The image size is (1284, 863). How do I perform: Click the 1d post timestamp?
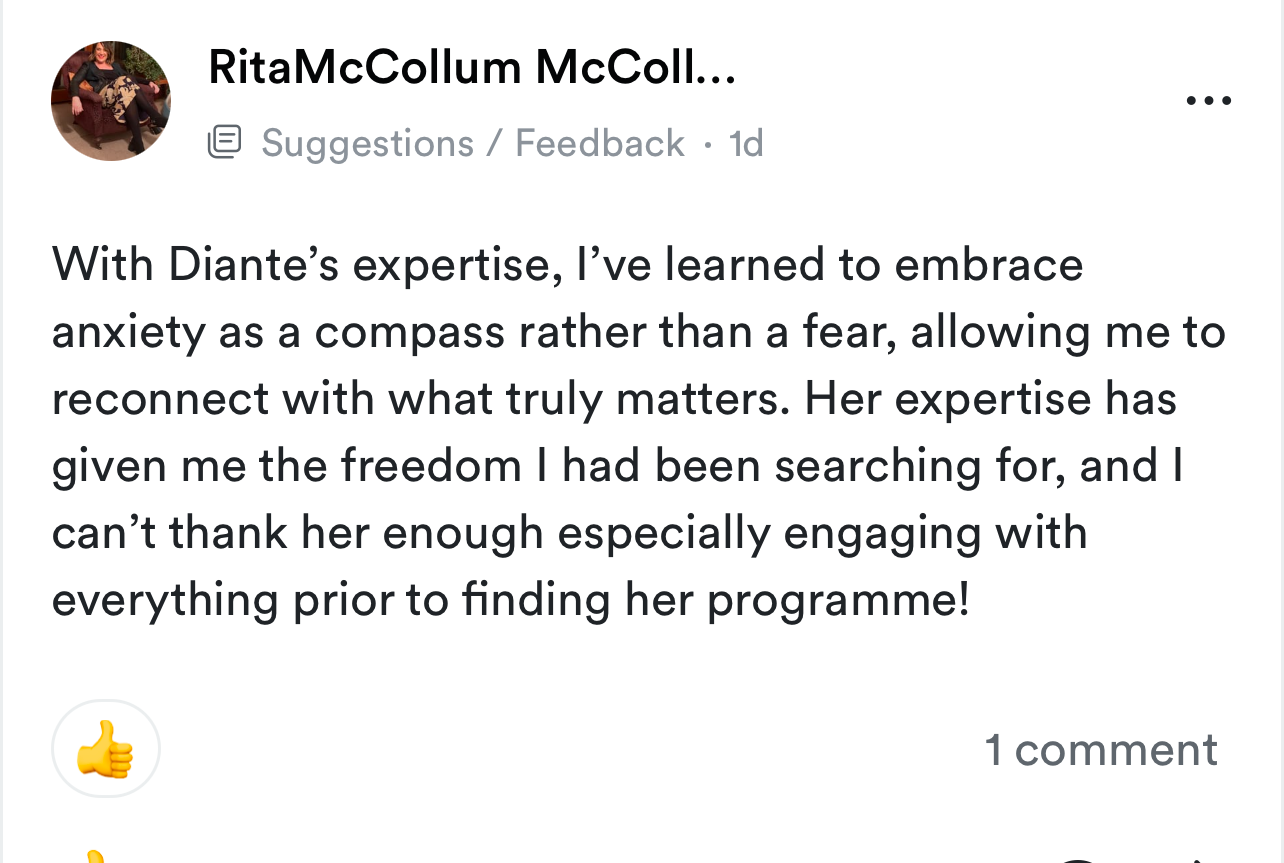(746, 143)
